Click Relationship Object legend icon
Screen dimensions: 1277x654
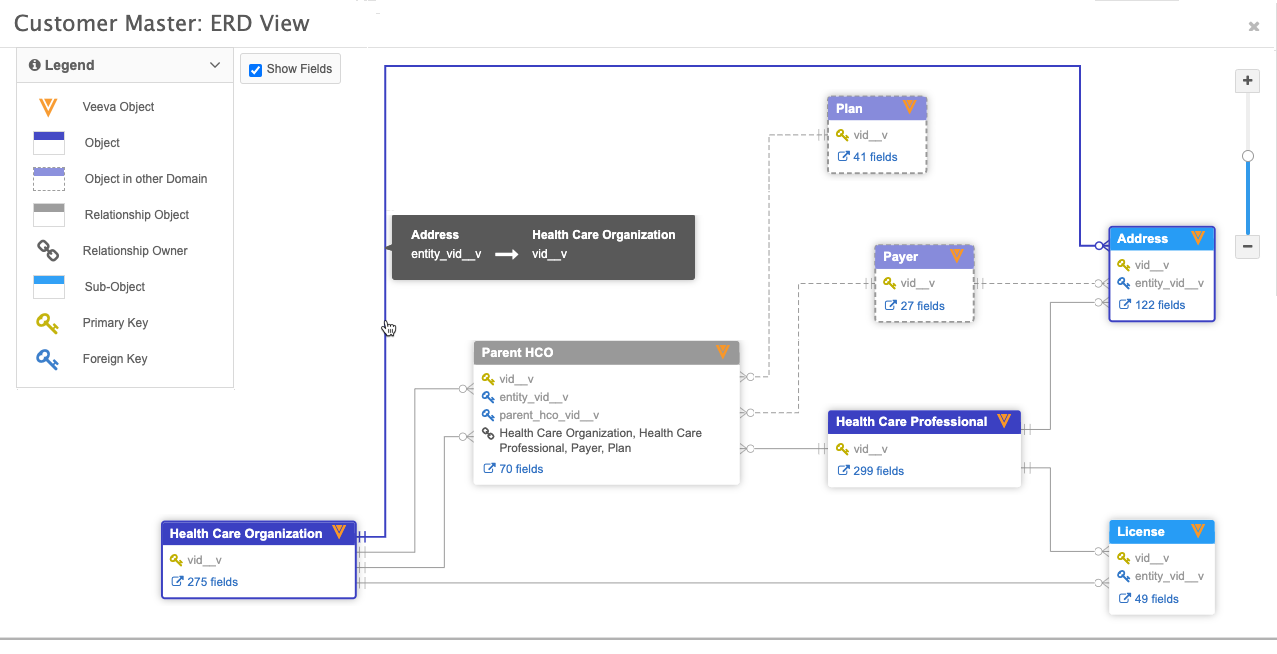pos(49,215)
